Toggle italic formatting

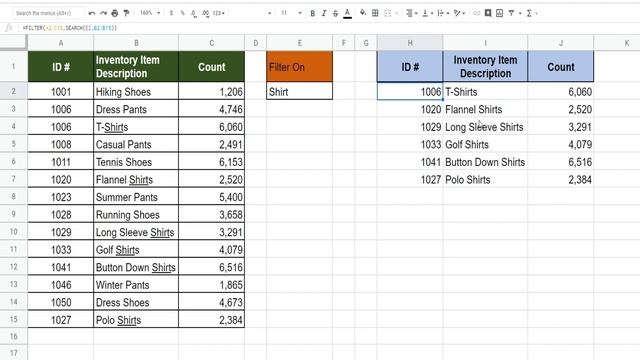324,13
